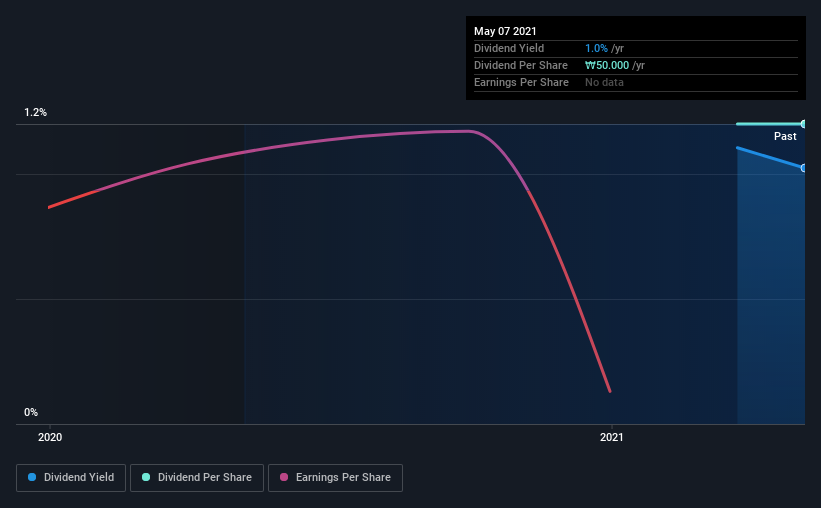Screen dimensions: 821x508
Task: Select the 2021 x-axis label
Action: point(612,437)
